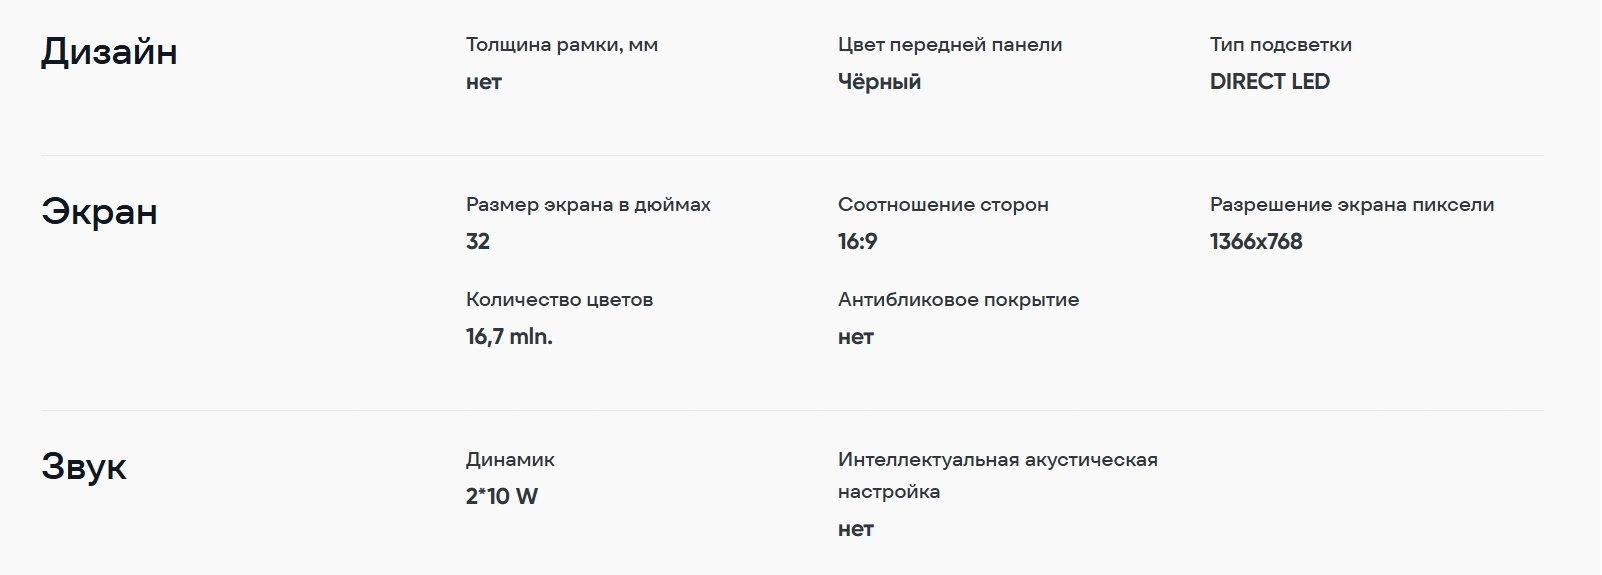Click the Тип подсветки label

1281,45
